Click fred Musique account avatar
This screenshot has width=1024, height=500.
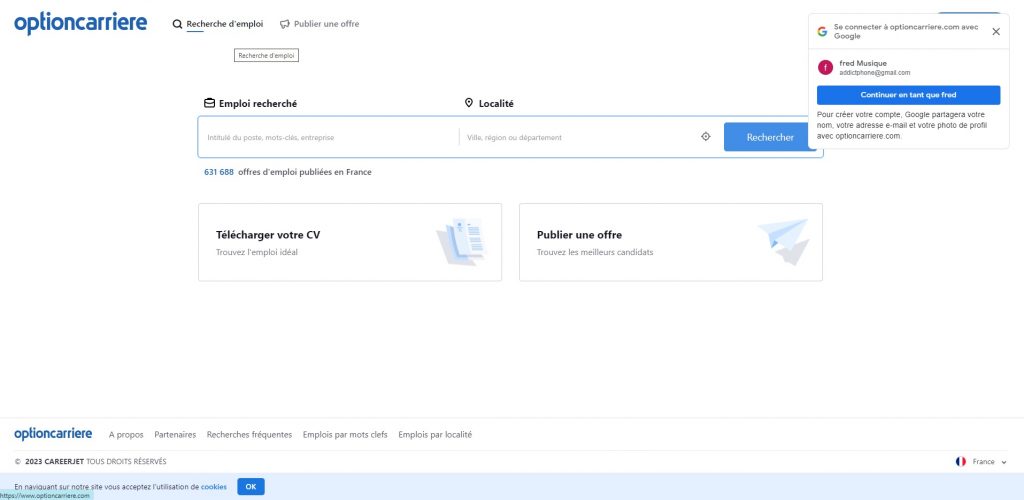coord(826,67)
